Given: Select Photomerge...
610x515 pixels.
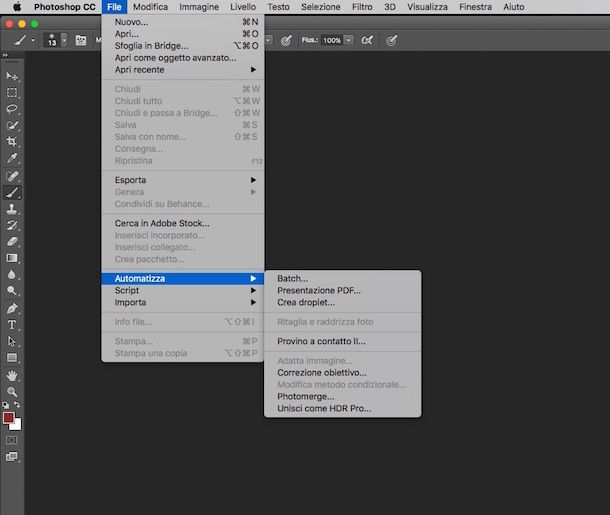Looking at the screenshot, I should (x=342, y=396).
